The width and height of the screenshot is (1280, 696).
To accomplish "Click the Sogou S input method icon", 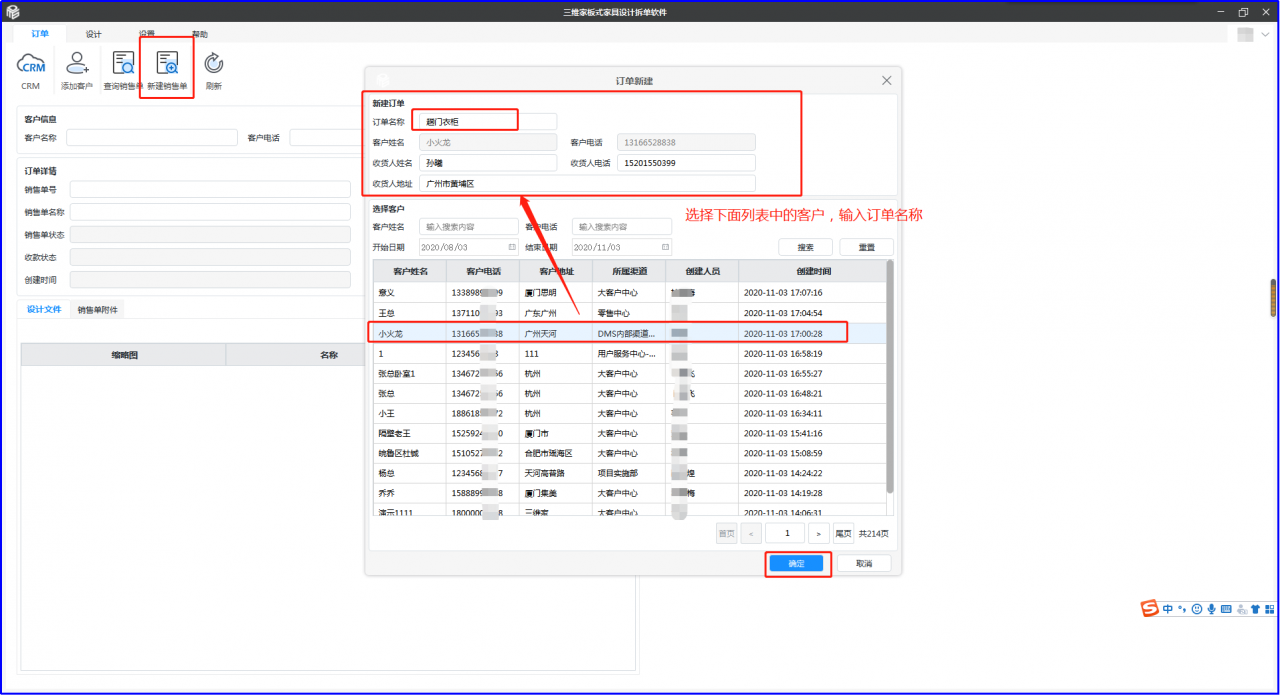I will [x=1150, y=608].
